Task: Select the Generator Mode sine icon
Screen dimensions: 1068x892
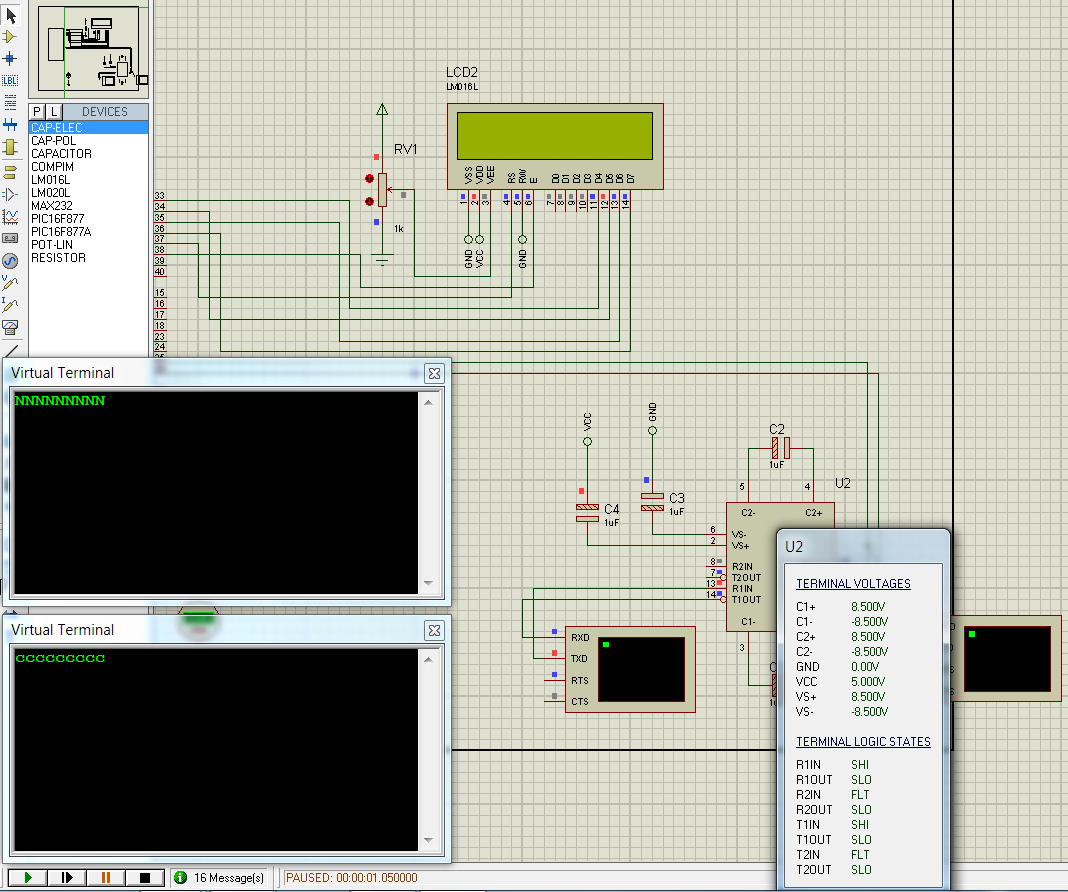Action: [x=11, y=260]
